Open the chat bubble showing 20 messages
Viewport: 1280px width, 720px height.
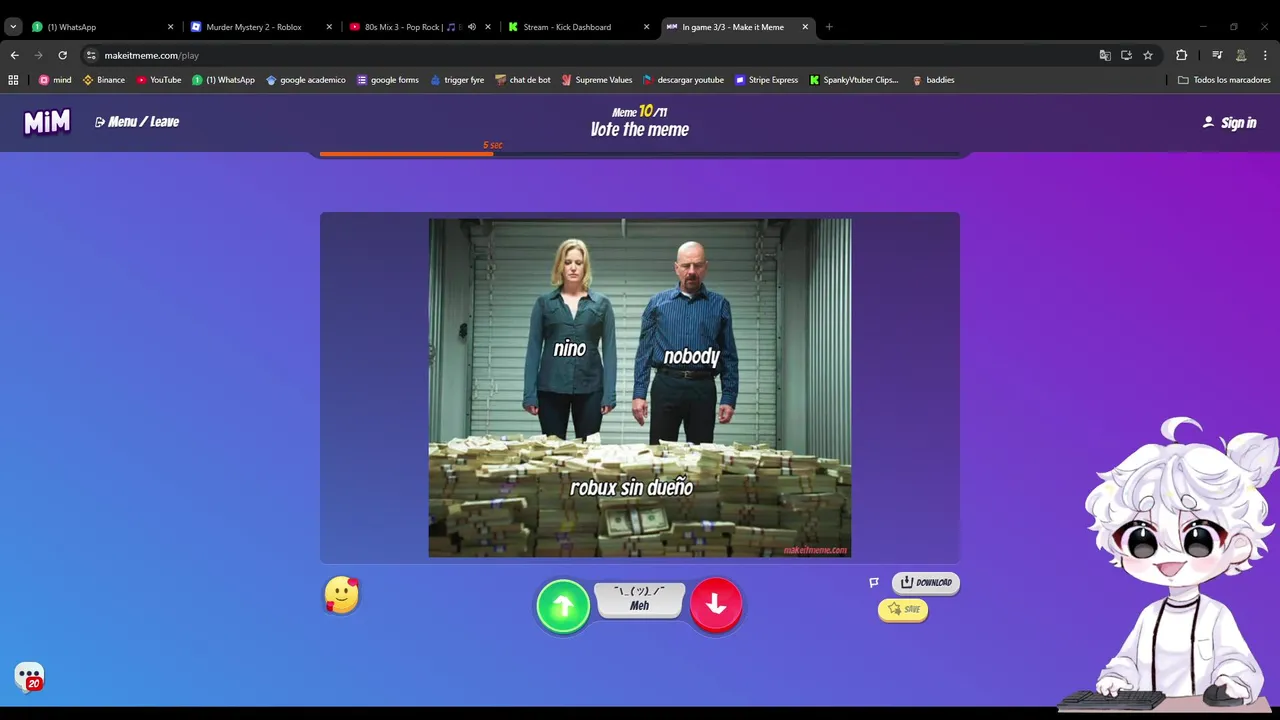coord(29,677)
